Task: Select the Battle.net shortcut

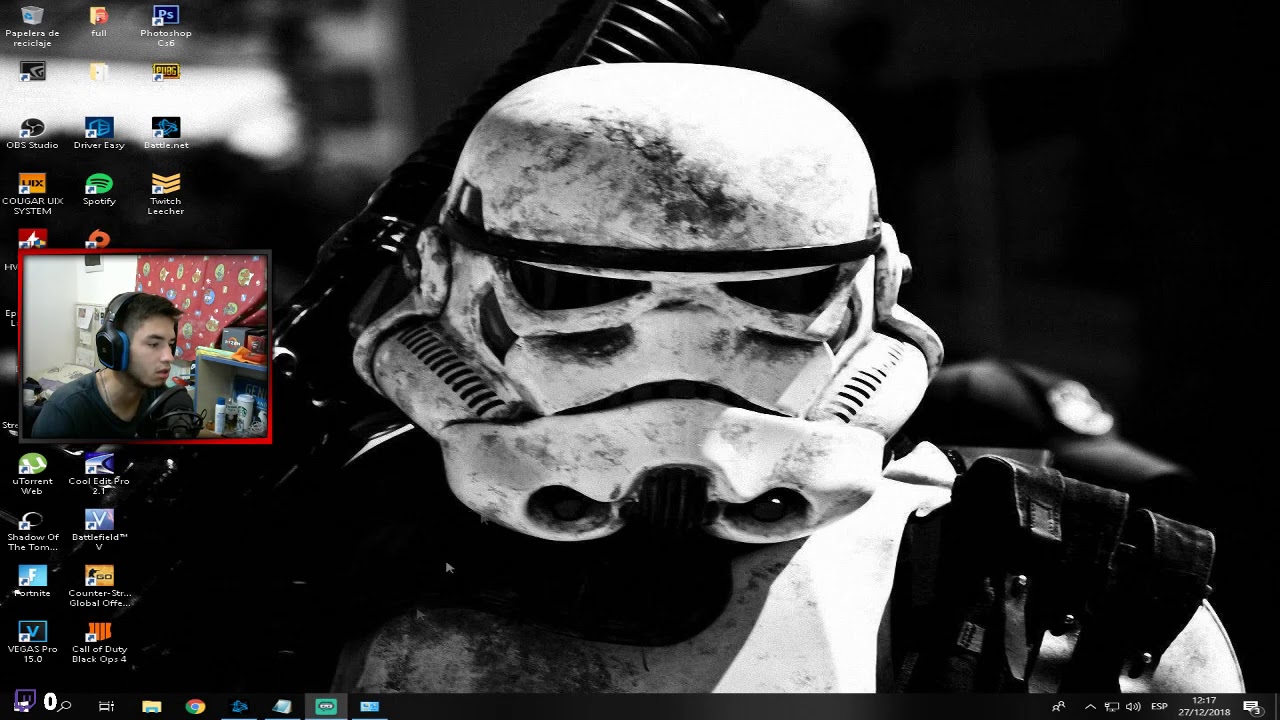Action: coord(165,134)
